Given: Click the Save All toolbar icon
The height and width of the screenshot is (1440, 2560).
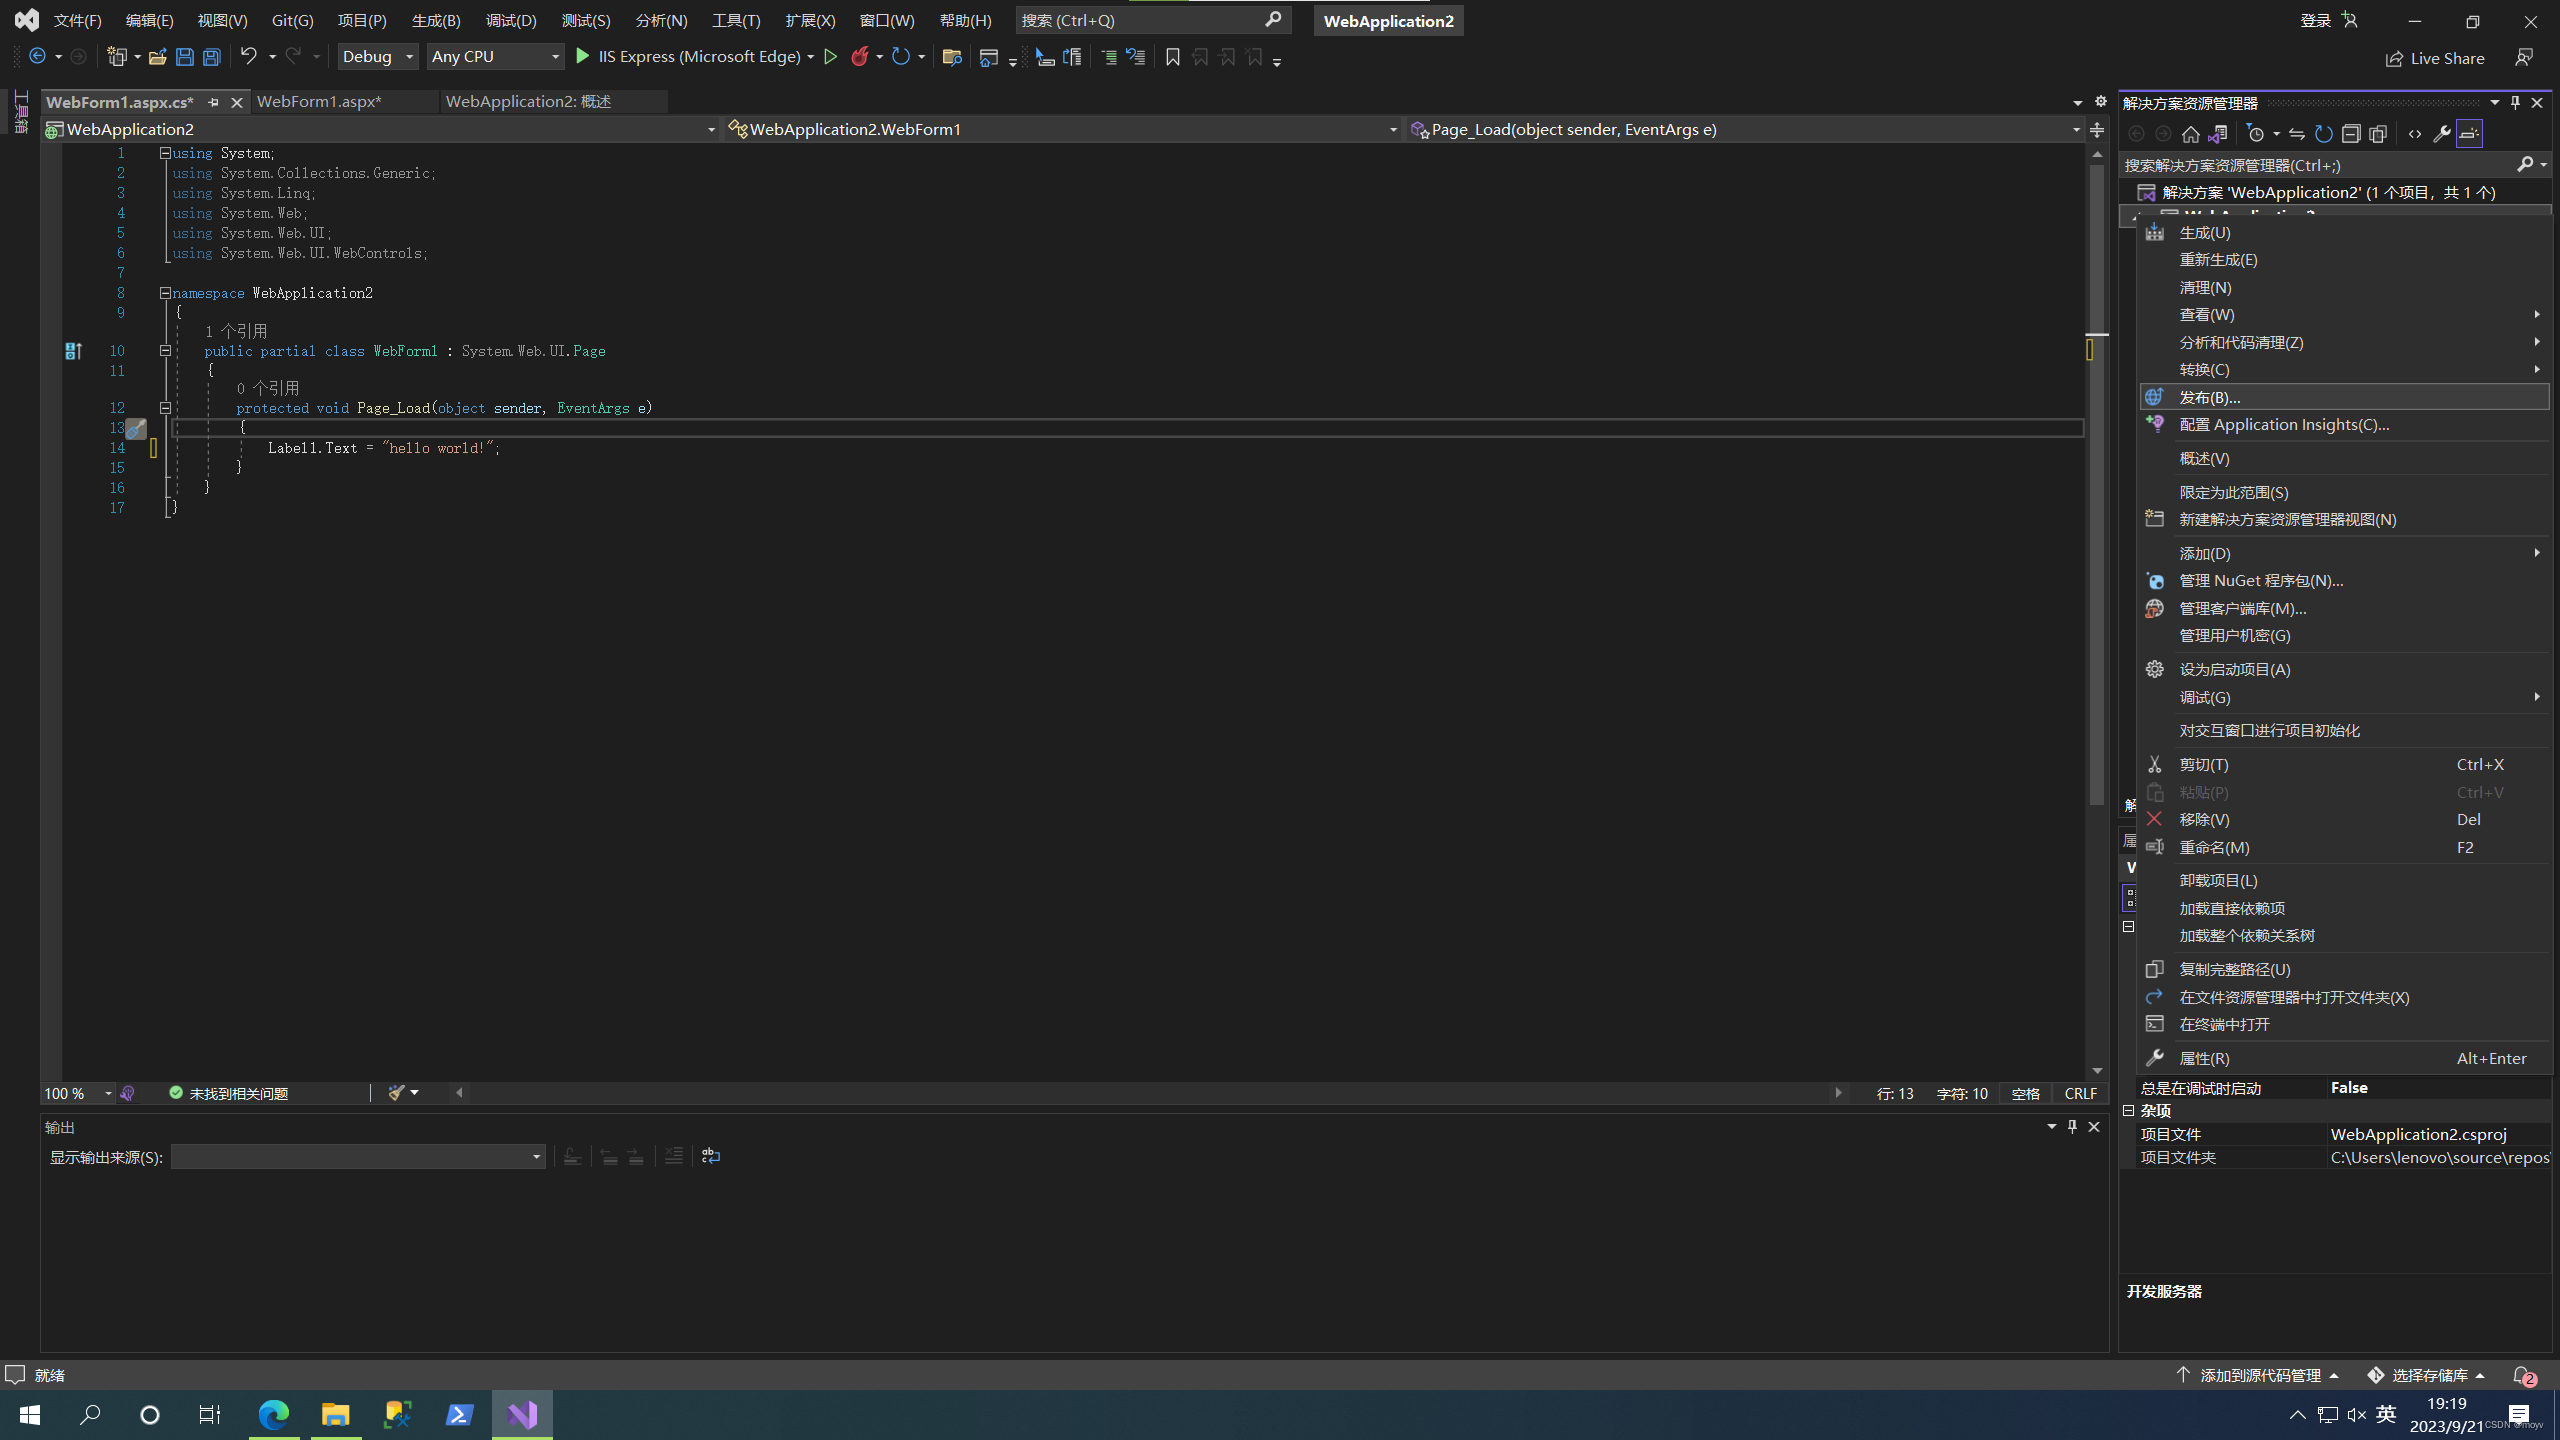Looking at the screenshot, I should tap(212, 57).
